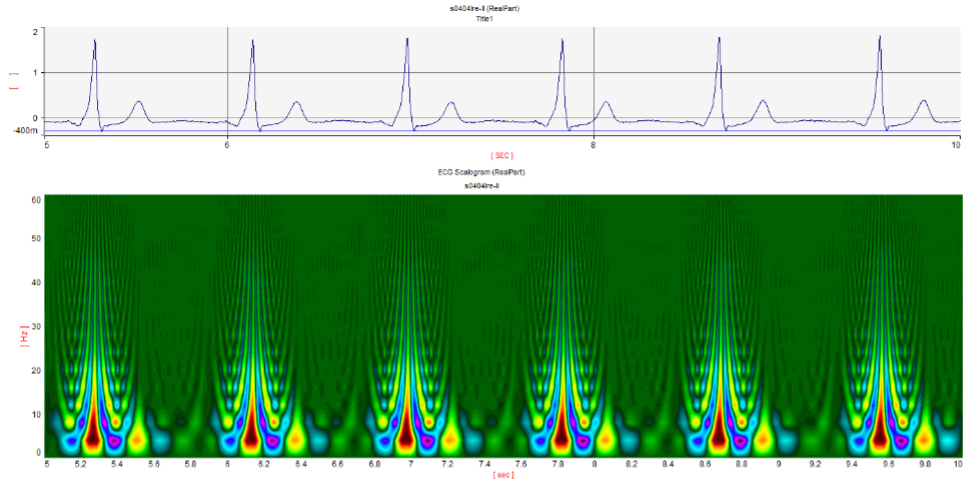Click the '9.6' tick on the scalogram time axis
The width and height of the screenshot is (964, 484).
point(886,466)
